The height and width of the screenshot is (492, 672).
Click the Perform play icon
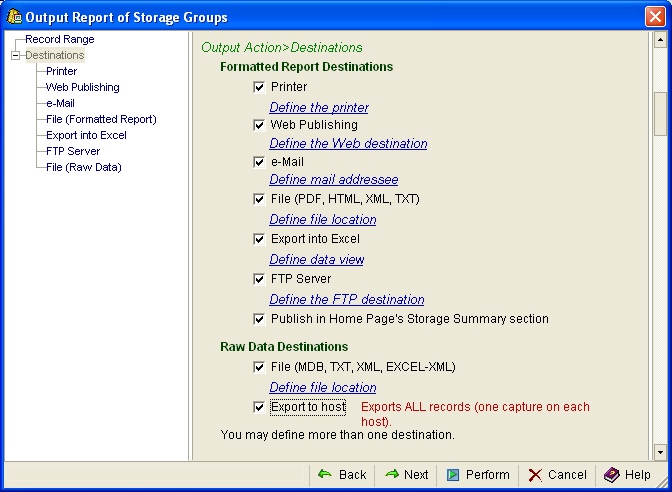tap(453, 475)
